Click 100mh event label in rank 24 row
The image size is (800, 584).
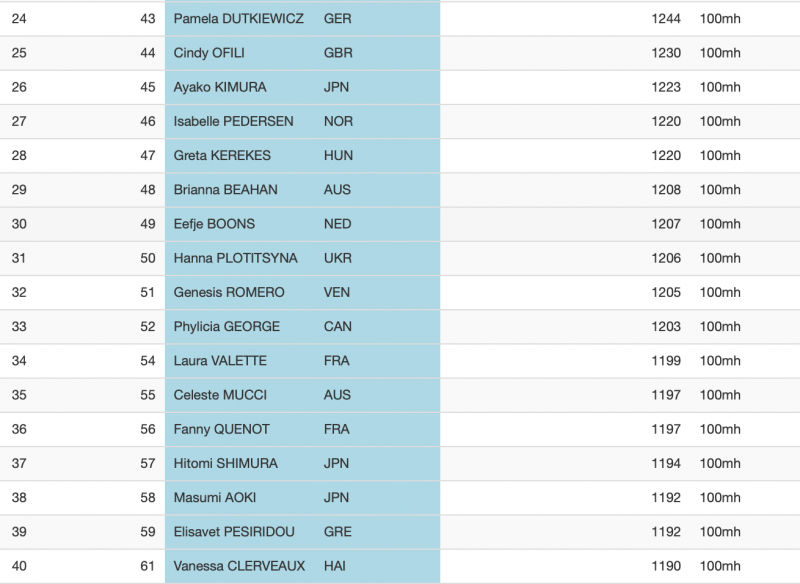pyautogui.click(x=720, y=19)
